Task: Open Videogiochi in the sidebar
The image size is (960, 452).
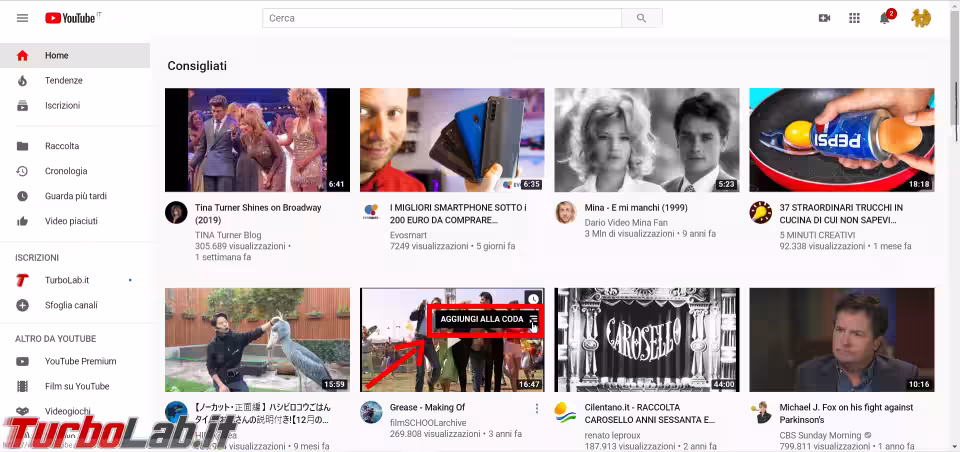Action: pyautogui.click(x=75, y=412)
